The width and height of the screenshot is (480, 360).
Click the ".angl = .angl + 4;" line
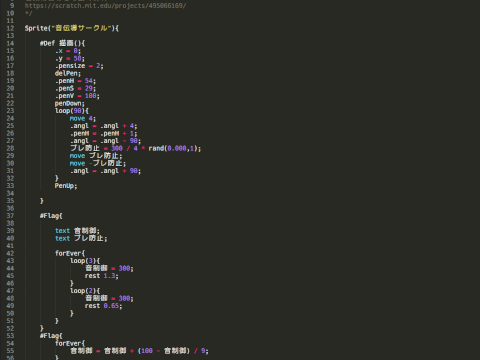(x=103, y=126)
